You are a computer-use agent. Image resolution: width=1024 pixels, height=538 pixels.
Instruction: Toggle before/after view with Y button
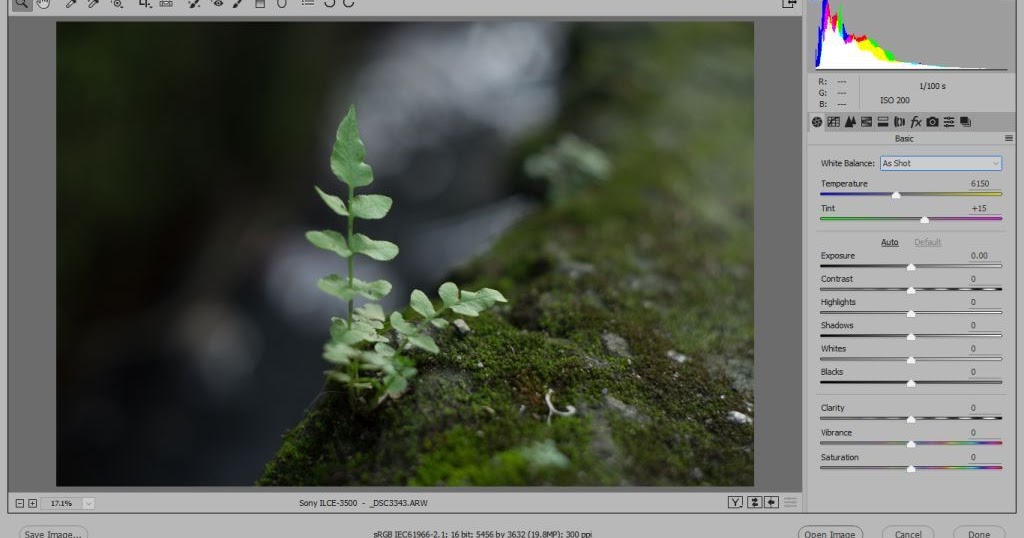point(736,502)
